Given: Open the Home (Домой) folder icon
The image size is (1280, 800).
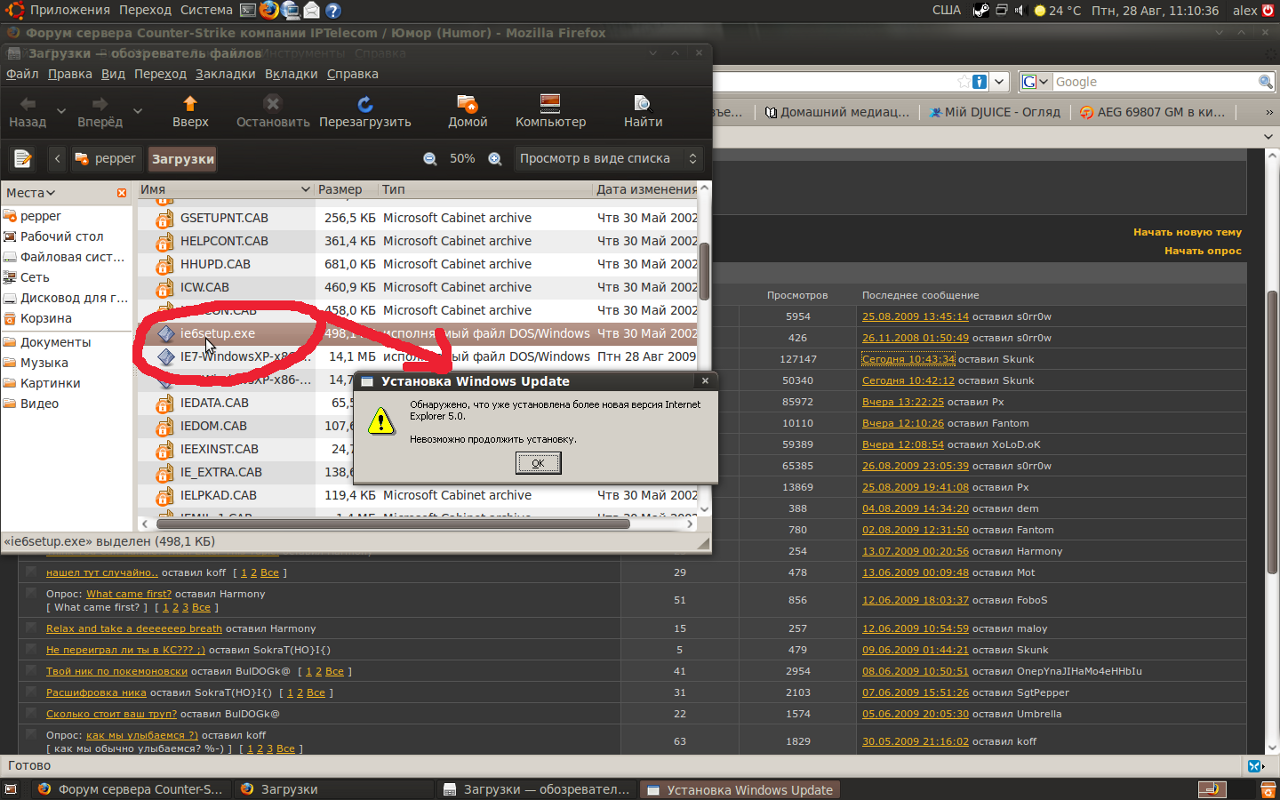Looking at the screenshot, I should tap(467, 103).
